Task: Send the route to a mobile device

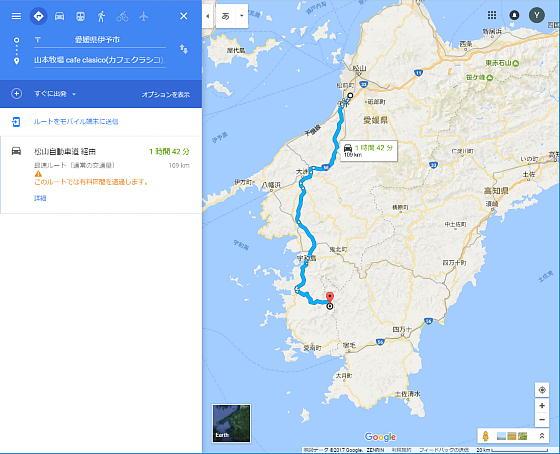Action: tap(76, 122)
